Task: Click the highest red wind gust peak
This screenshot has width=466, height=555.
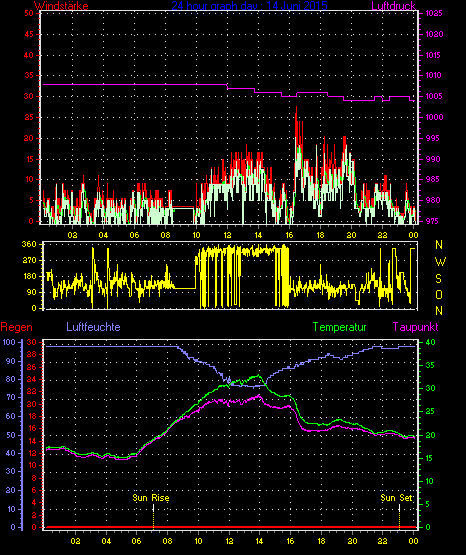Action: [x=297, y=108]
